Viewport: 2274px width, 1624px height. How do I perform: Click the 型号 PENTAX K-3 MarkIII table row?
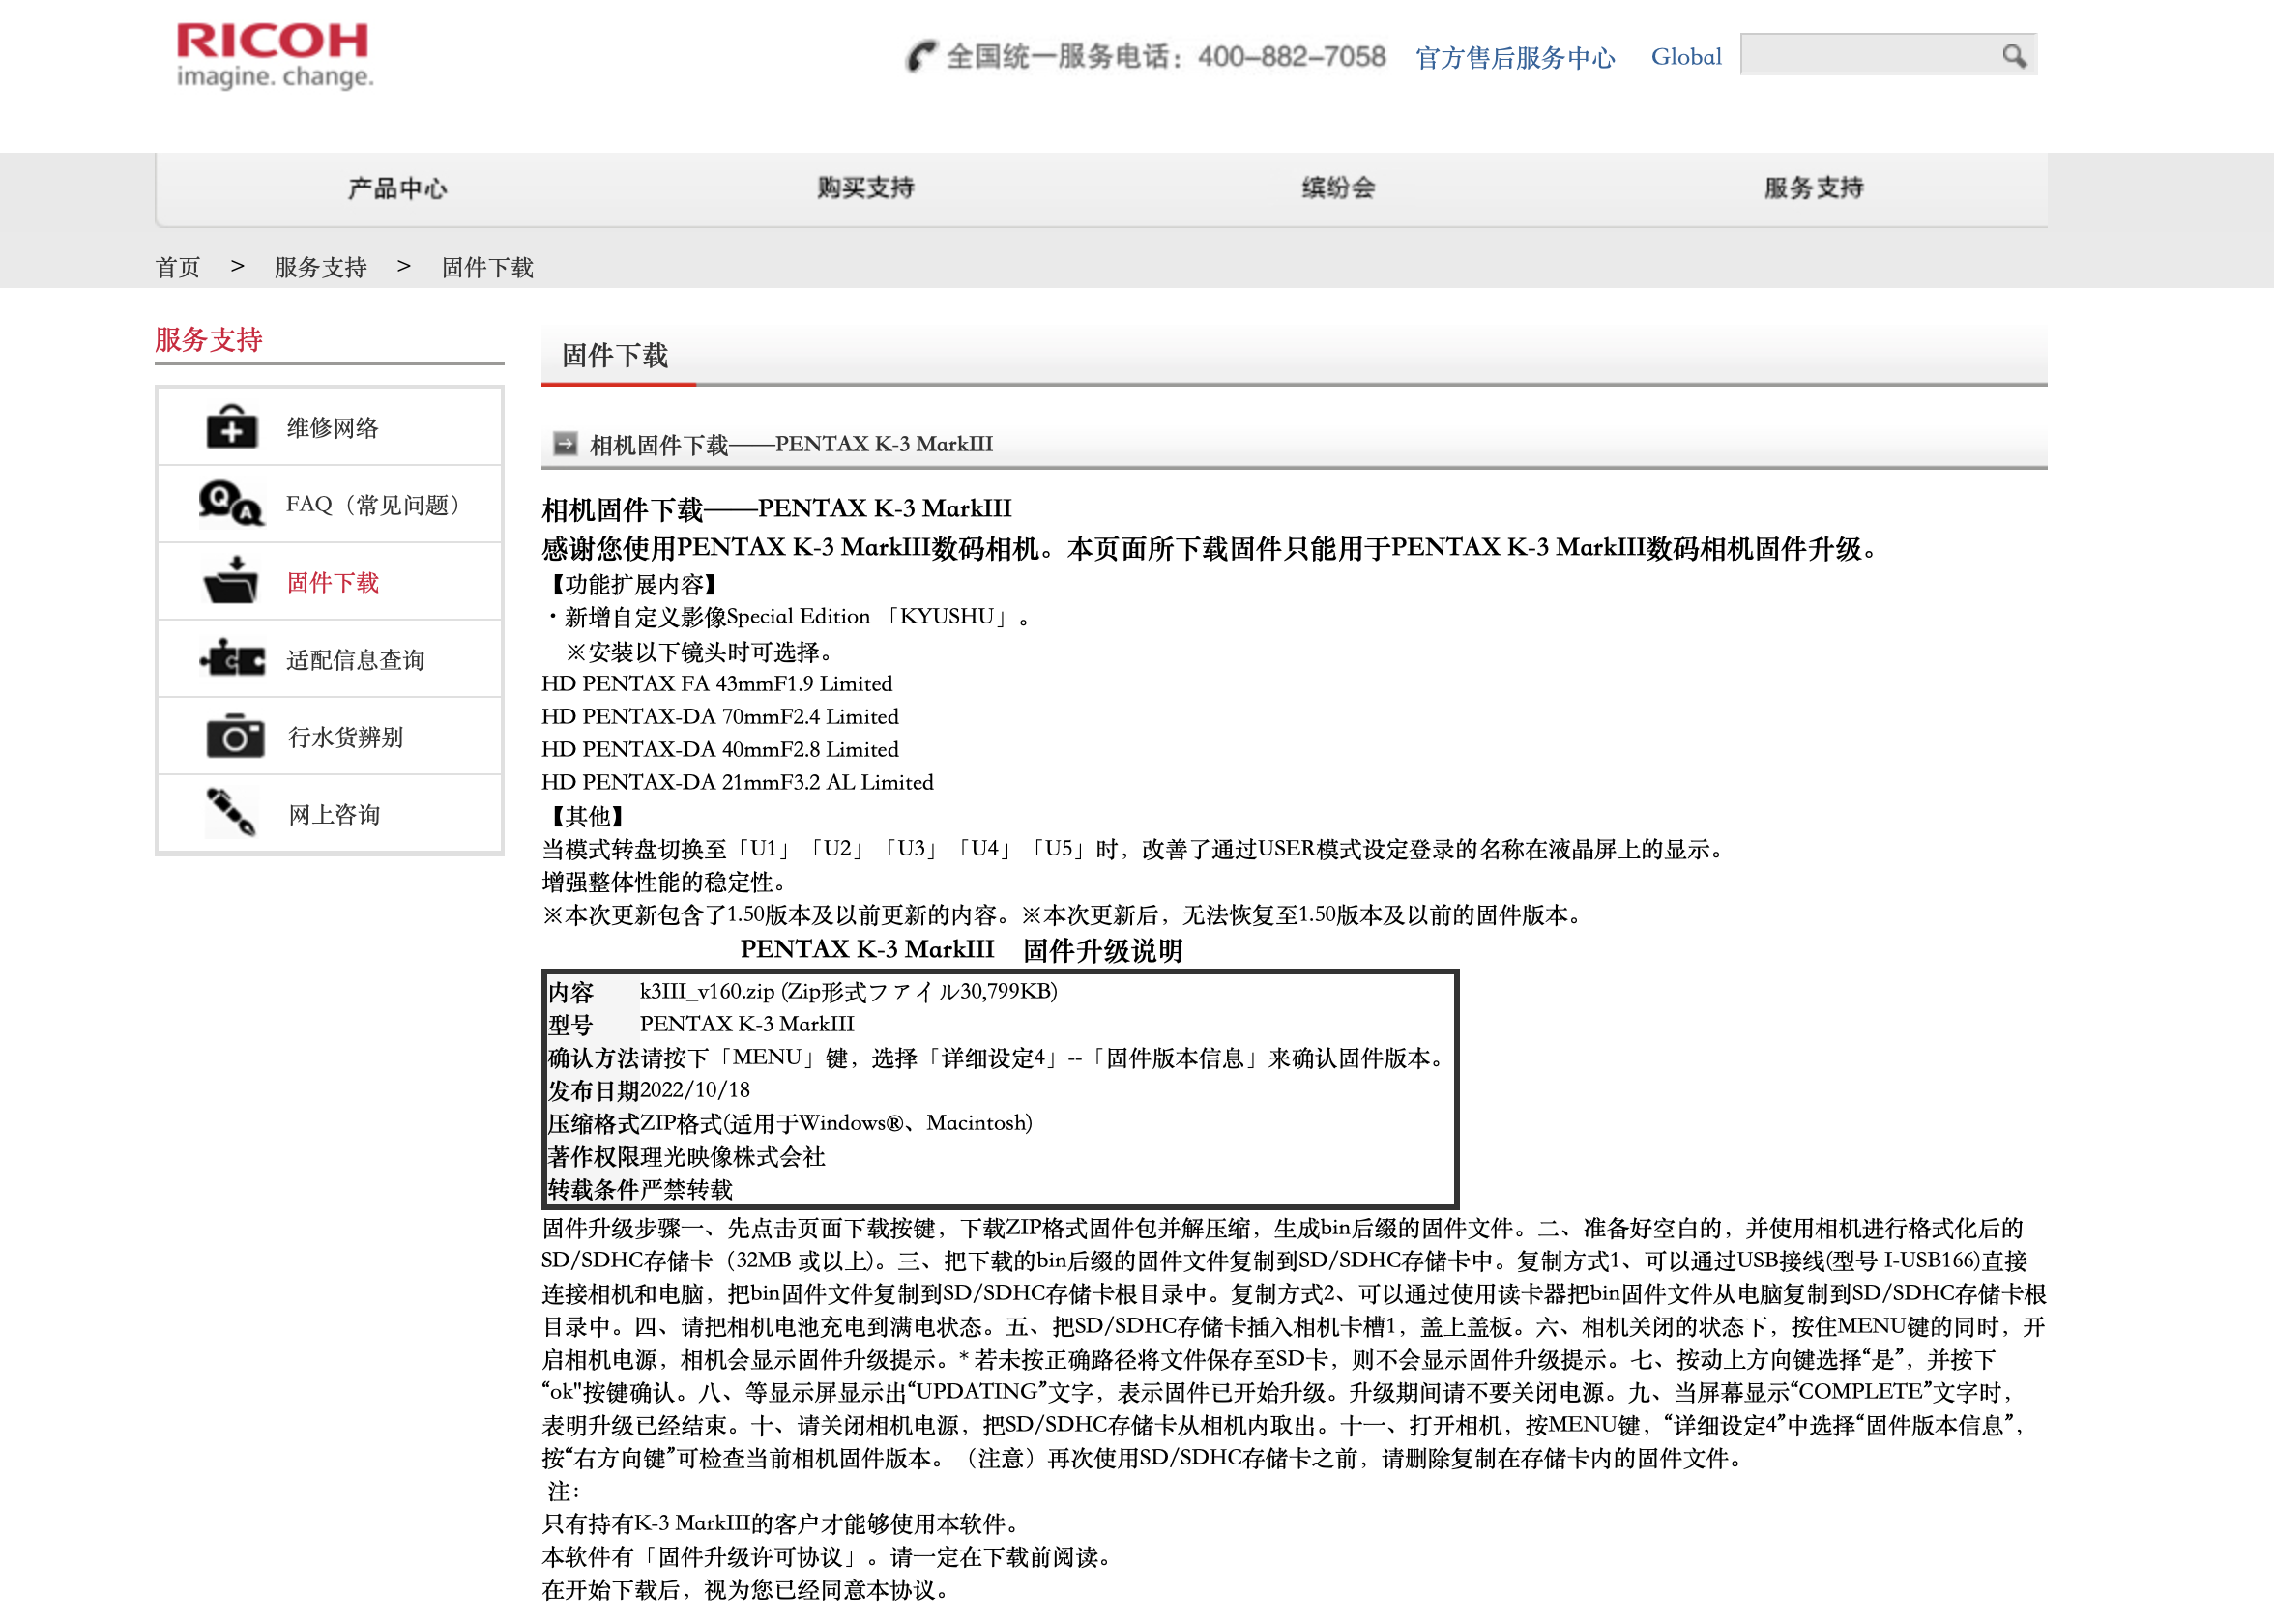click(x=1000, y=1024)
